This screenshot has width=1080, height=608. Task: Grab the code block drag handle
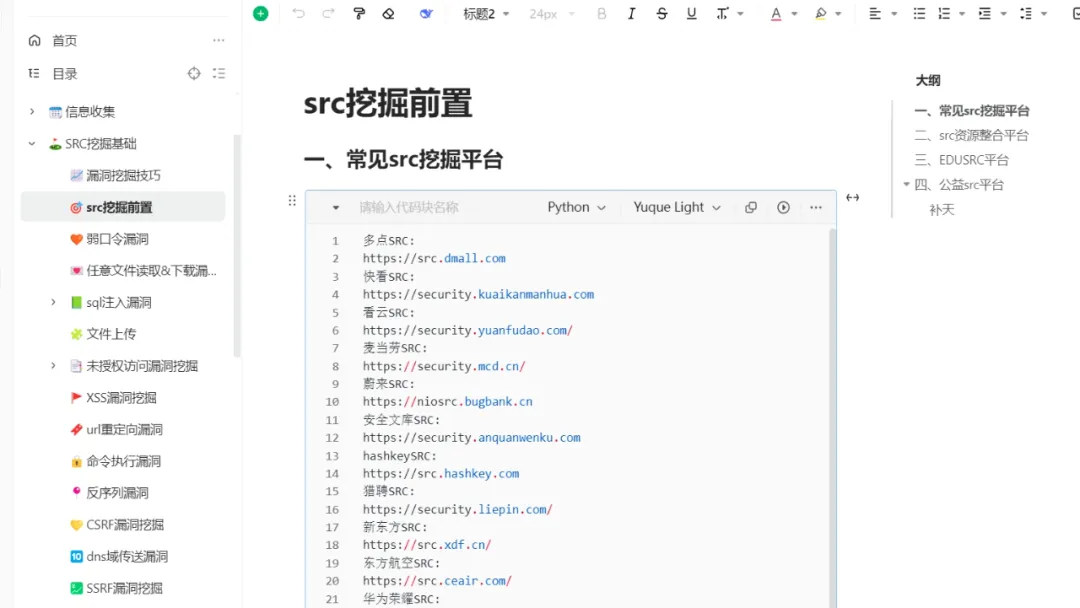point(292,200)
